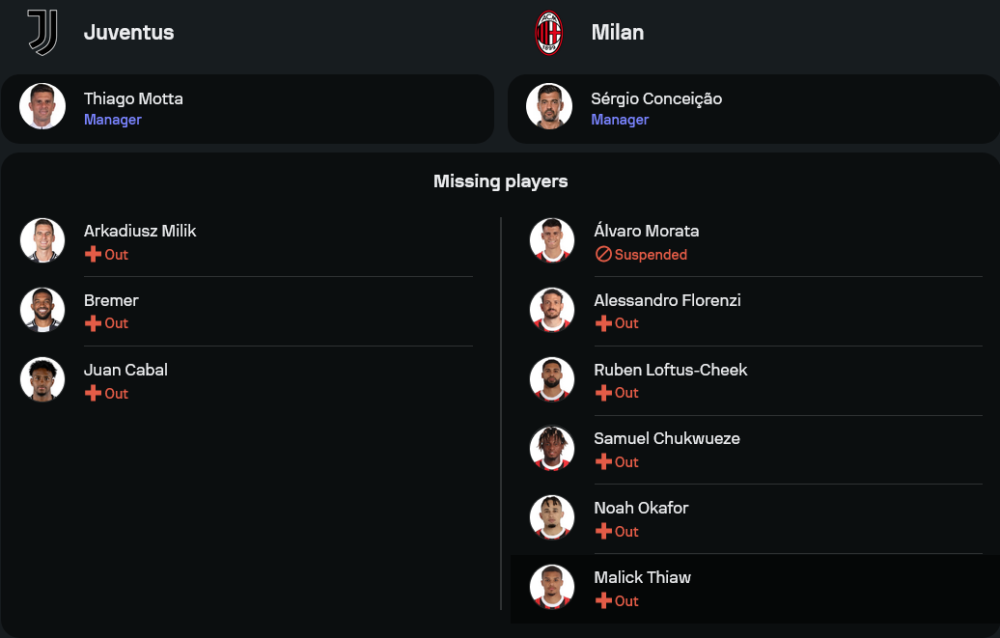Open the Juventus team name link
The height and width of the screenshot is (638, 1000).
(128, 32)
